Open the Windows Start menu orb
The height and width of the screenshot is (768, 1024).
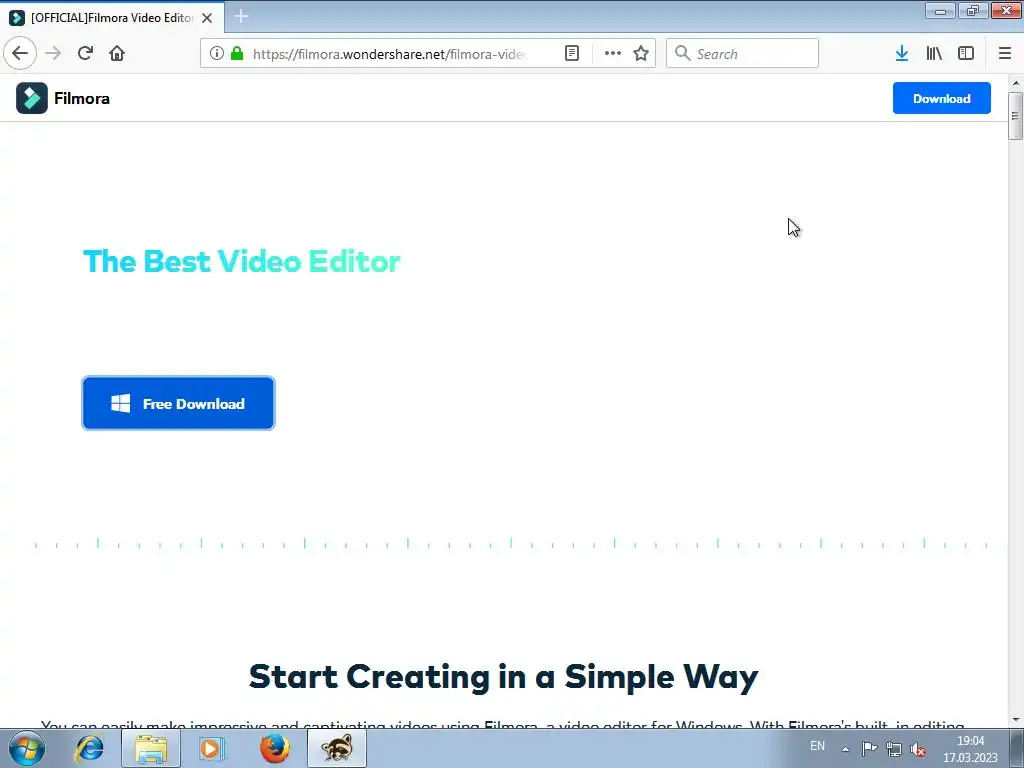[x=27, y=748]
